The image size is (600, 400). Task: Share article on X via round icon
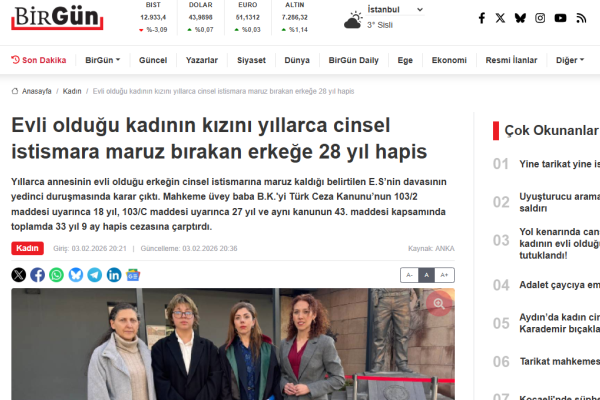pyautogui.click(x=18, y=275)
